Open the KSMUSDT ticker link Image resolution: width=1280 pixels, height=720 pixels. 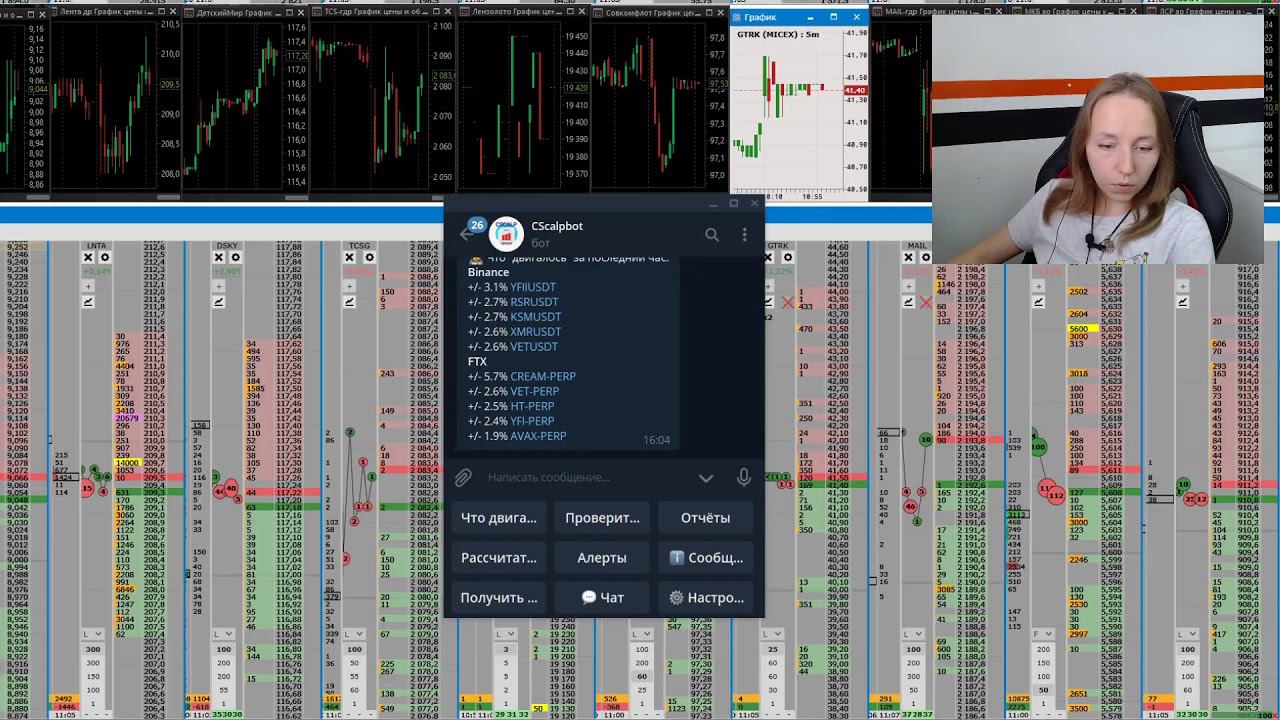click(x=536, y=317)
